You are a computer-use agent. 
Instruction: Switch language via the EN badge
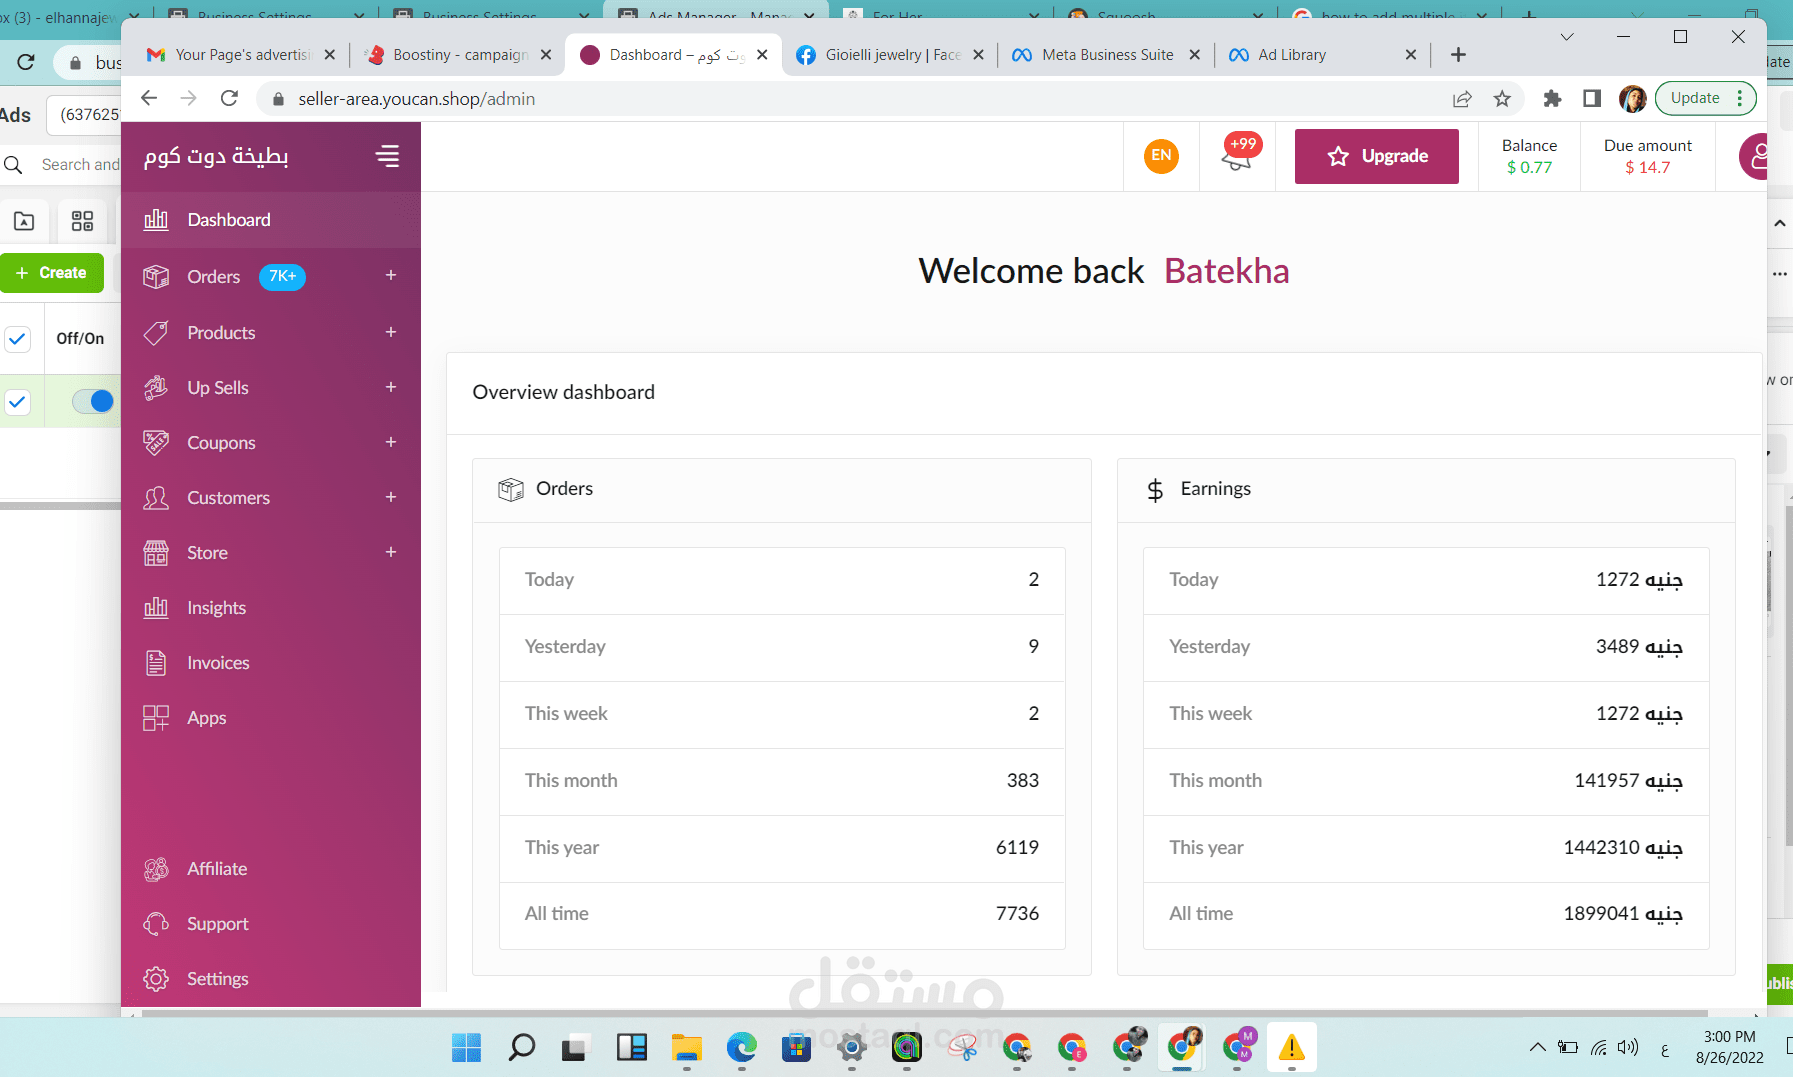pyautogui.click(x=1161, y=155)
